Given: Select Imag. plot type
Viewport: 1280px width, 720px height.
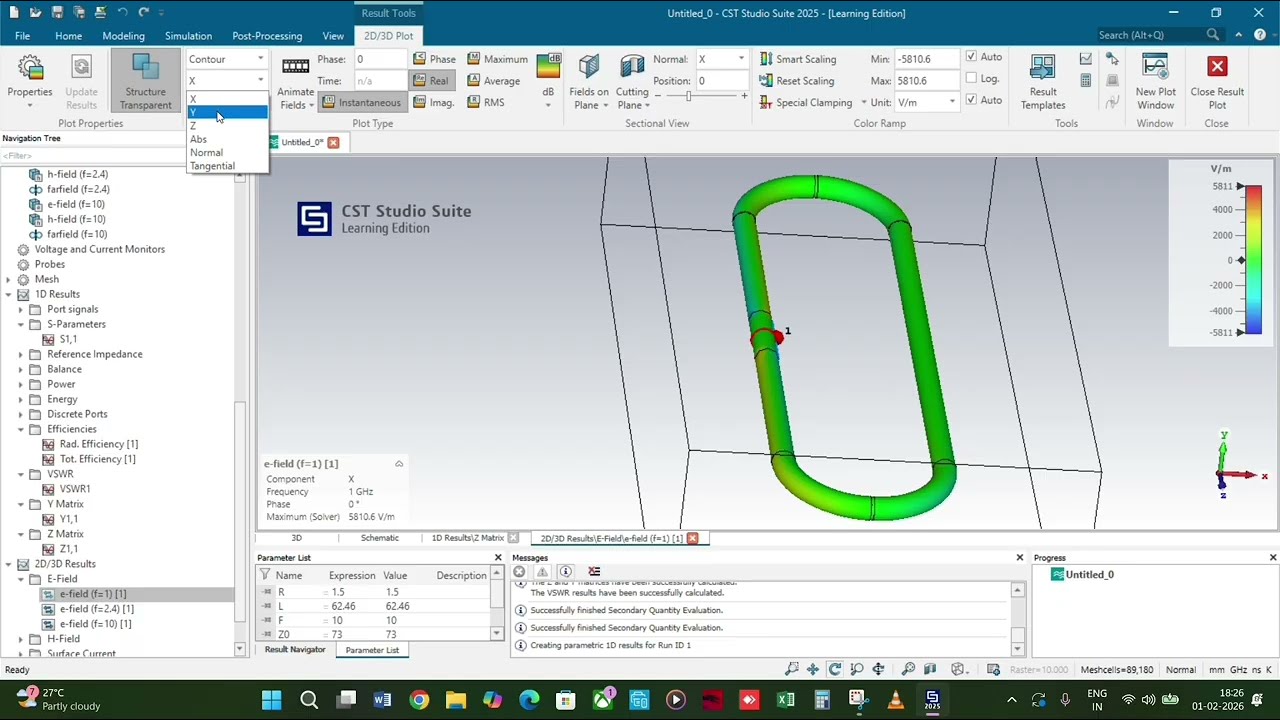Looking at the screenshot, I should pos(434,103).
